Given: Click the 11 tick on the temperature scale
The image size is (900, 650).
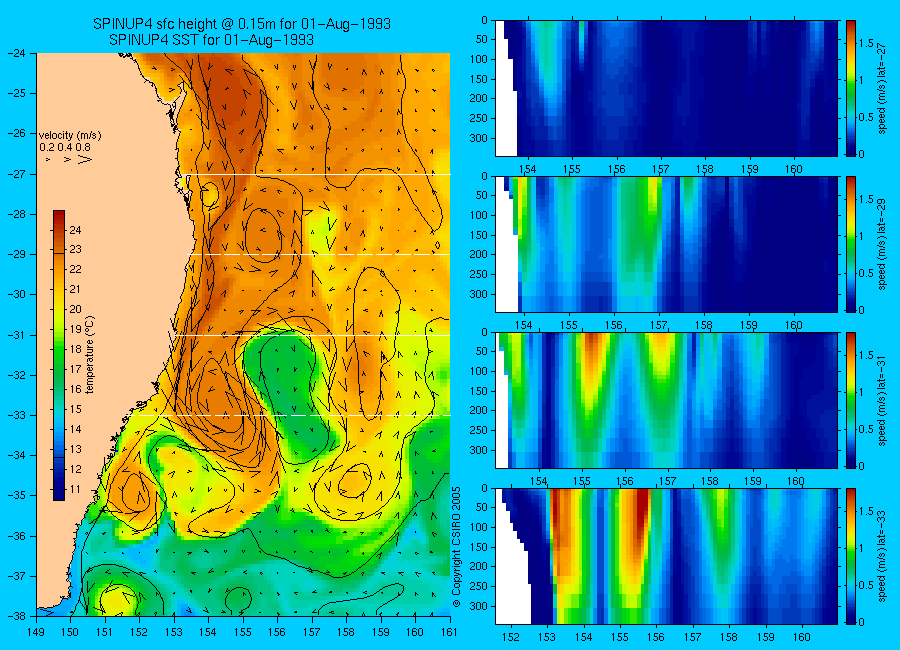Looking at the screenshot, I should pyautogui.click(x=75, y=489).
